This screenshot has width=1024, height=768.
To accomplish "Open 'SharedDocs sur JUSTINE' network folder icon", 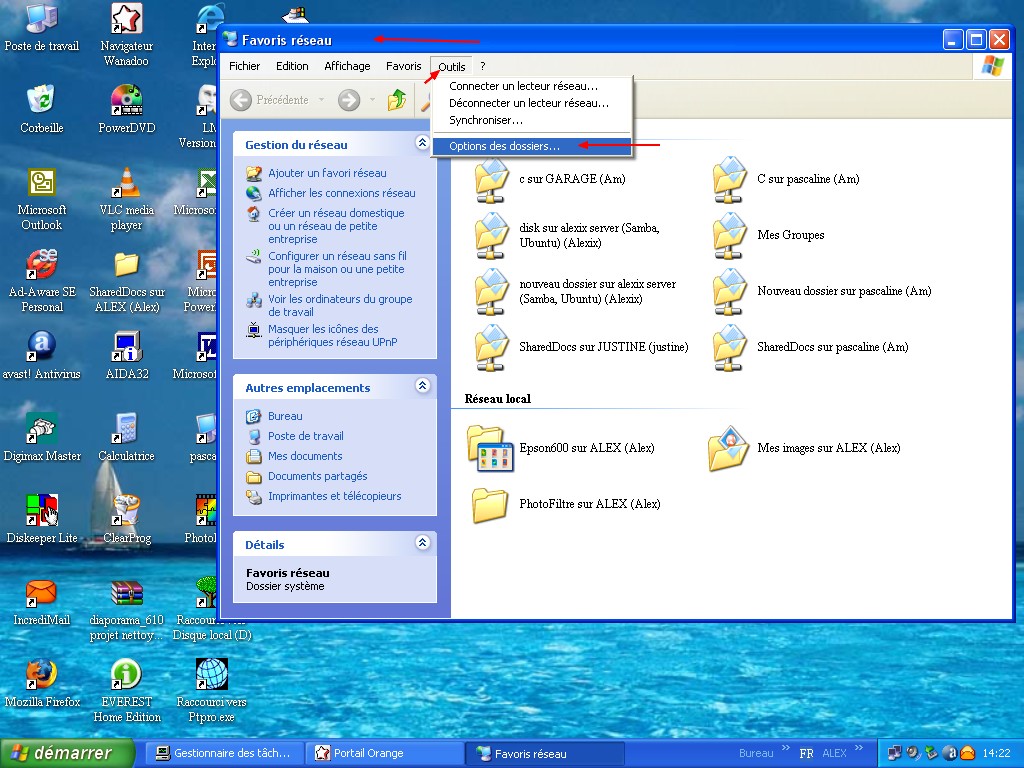I will [492, 347].
